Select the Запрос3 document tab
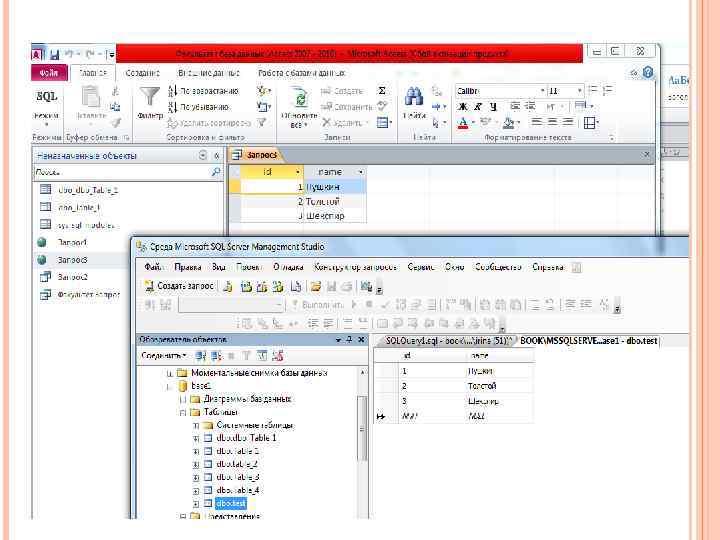The width and height of the screenshot is (720, 540). (x=256, y=155)
